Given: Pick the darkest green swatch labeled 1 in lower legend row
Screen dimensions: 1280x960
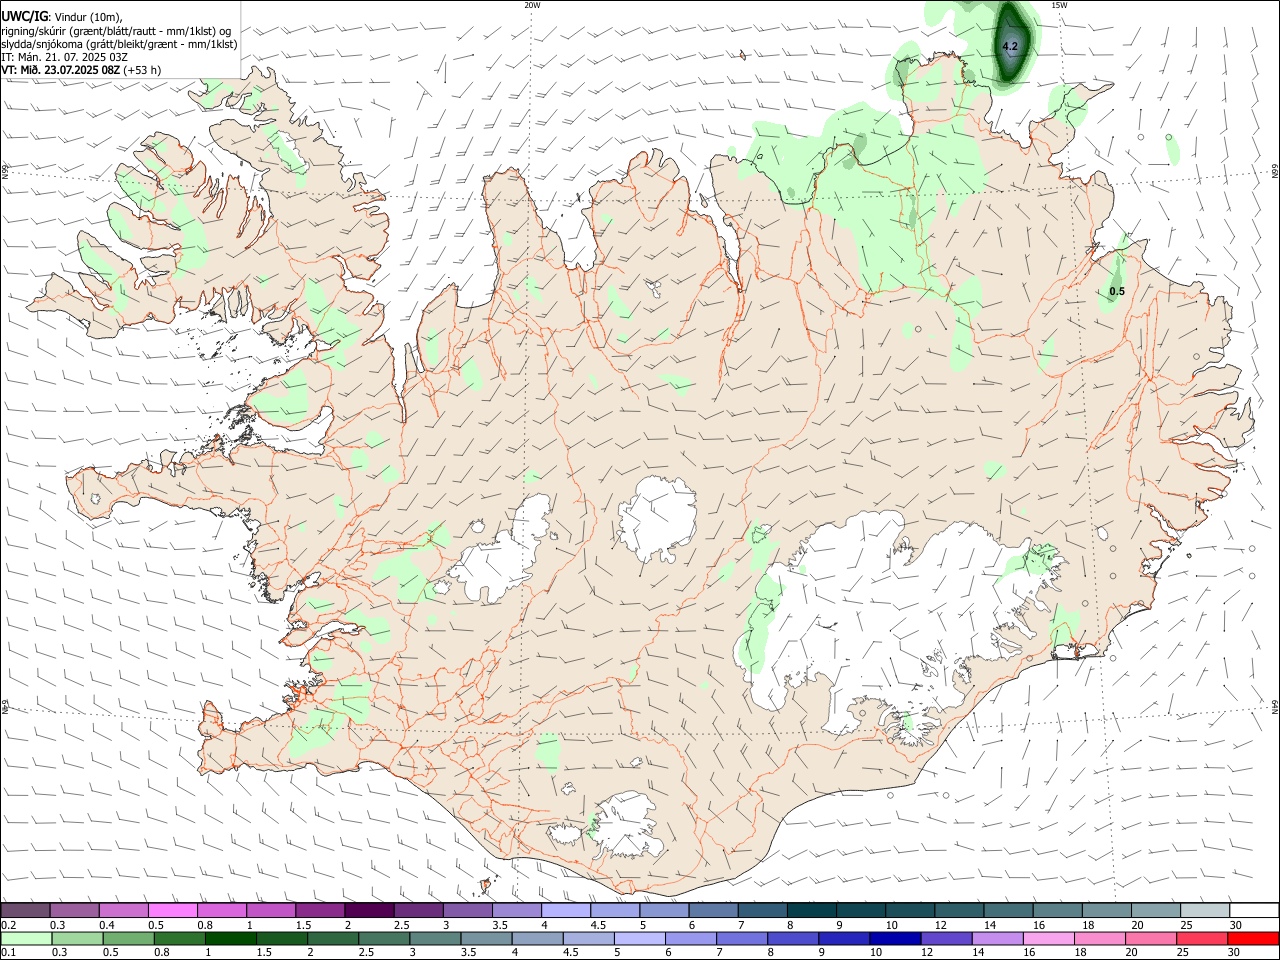Looking at the screenshot, I should [231, 938].
